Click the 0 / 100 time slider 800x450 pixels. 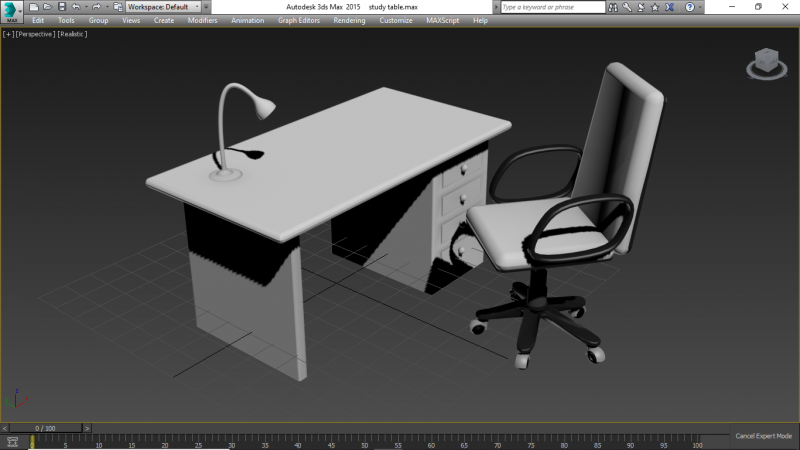coord(45,428)
